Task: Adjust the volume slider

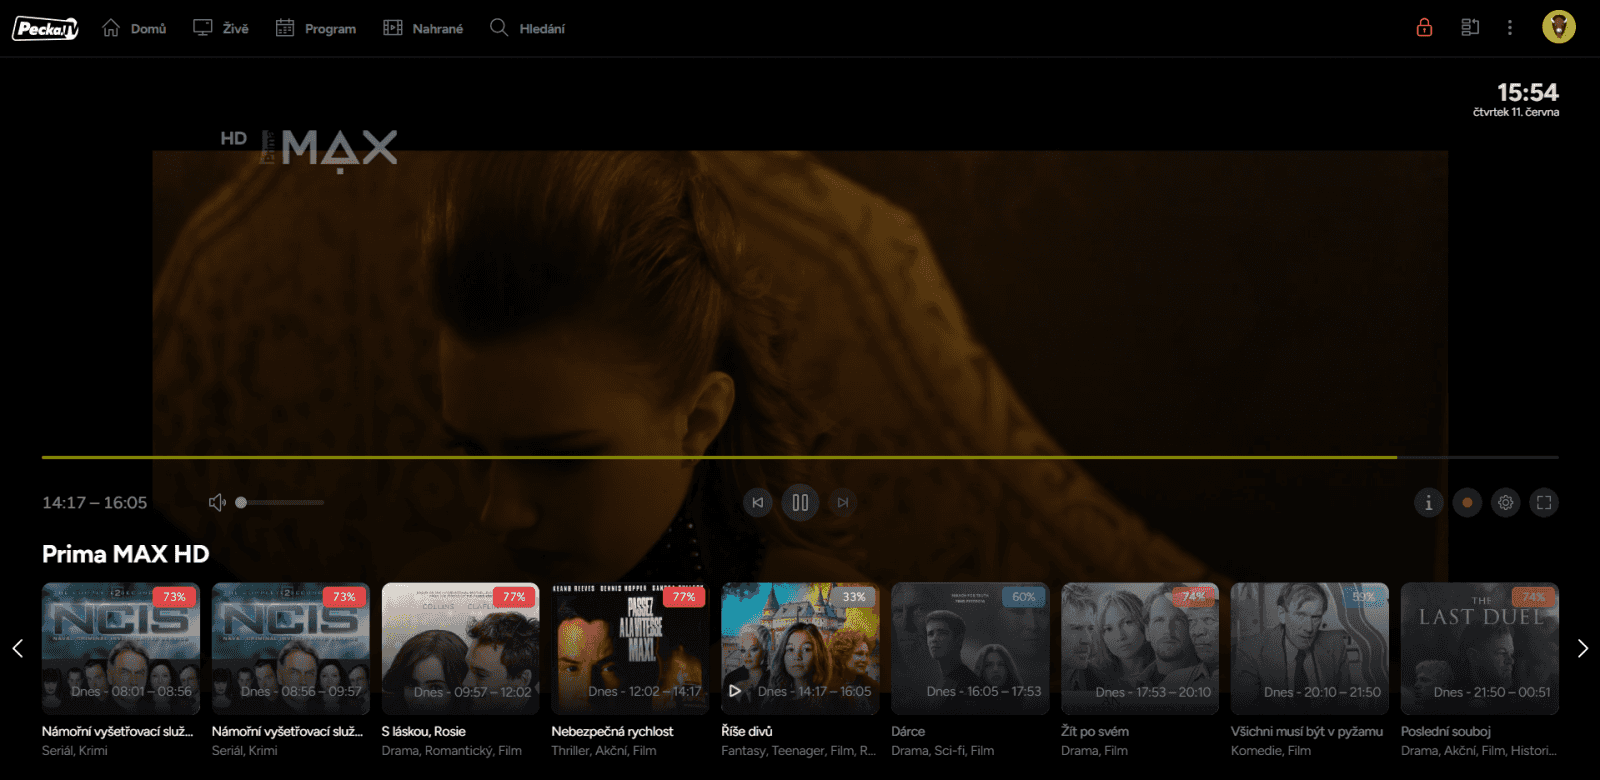Action: [281, 502]
